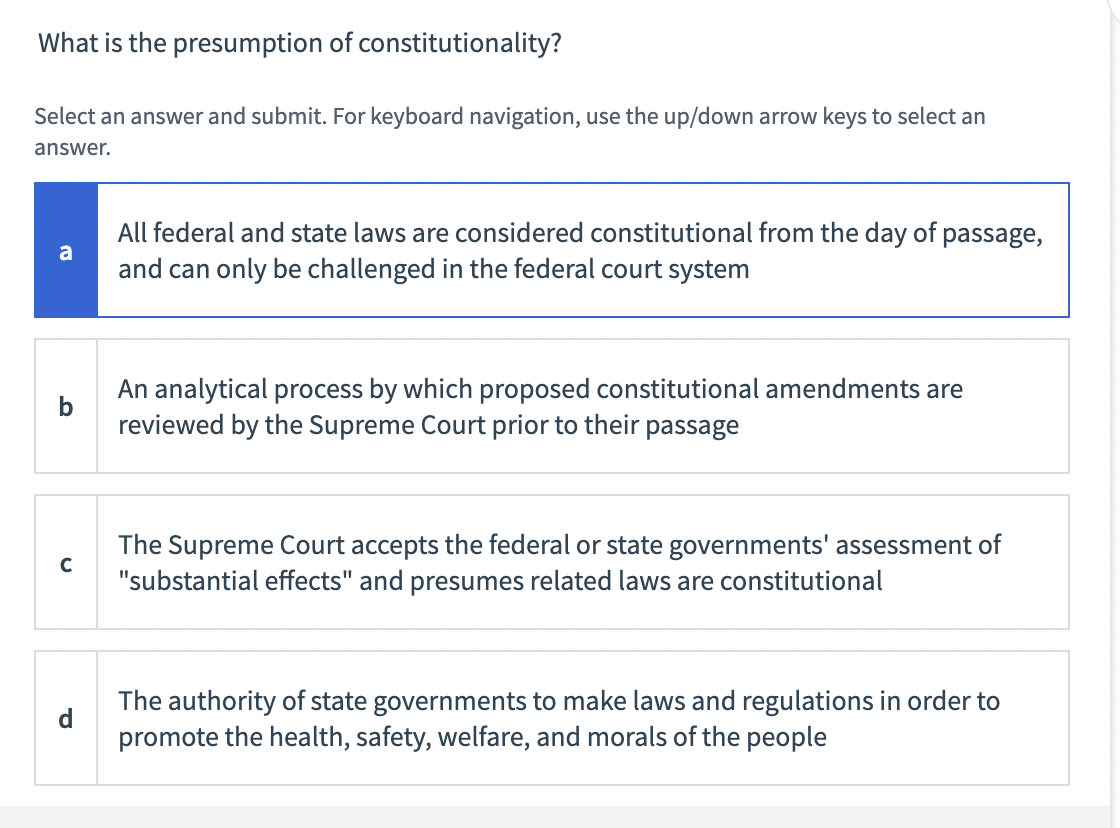Viewport: 1120px width, 828px height.
Task: Click the 'b' label box
Action: tap(66, 406)
